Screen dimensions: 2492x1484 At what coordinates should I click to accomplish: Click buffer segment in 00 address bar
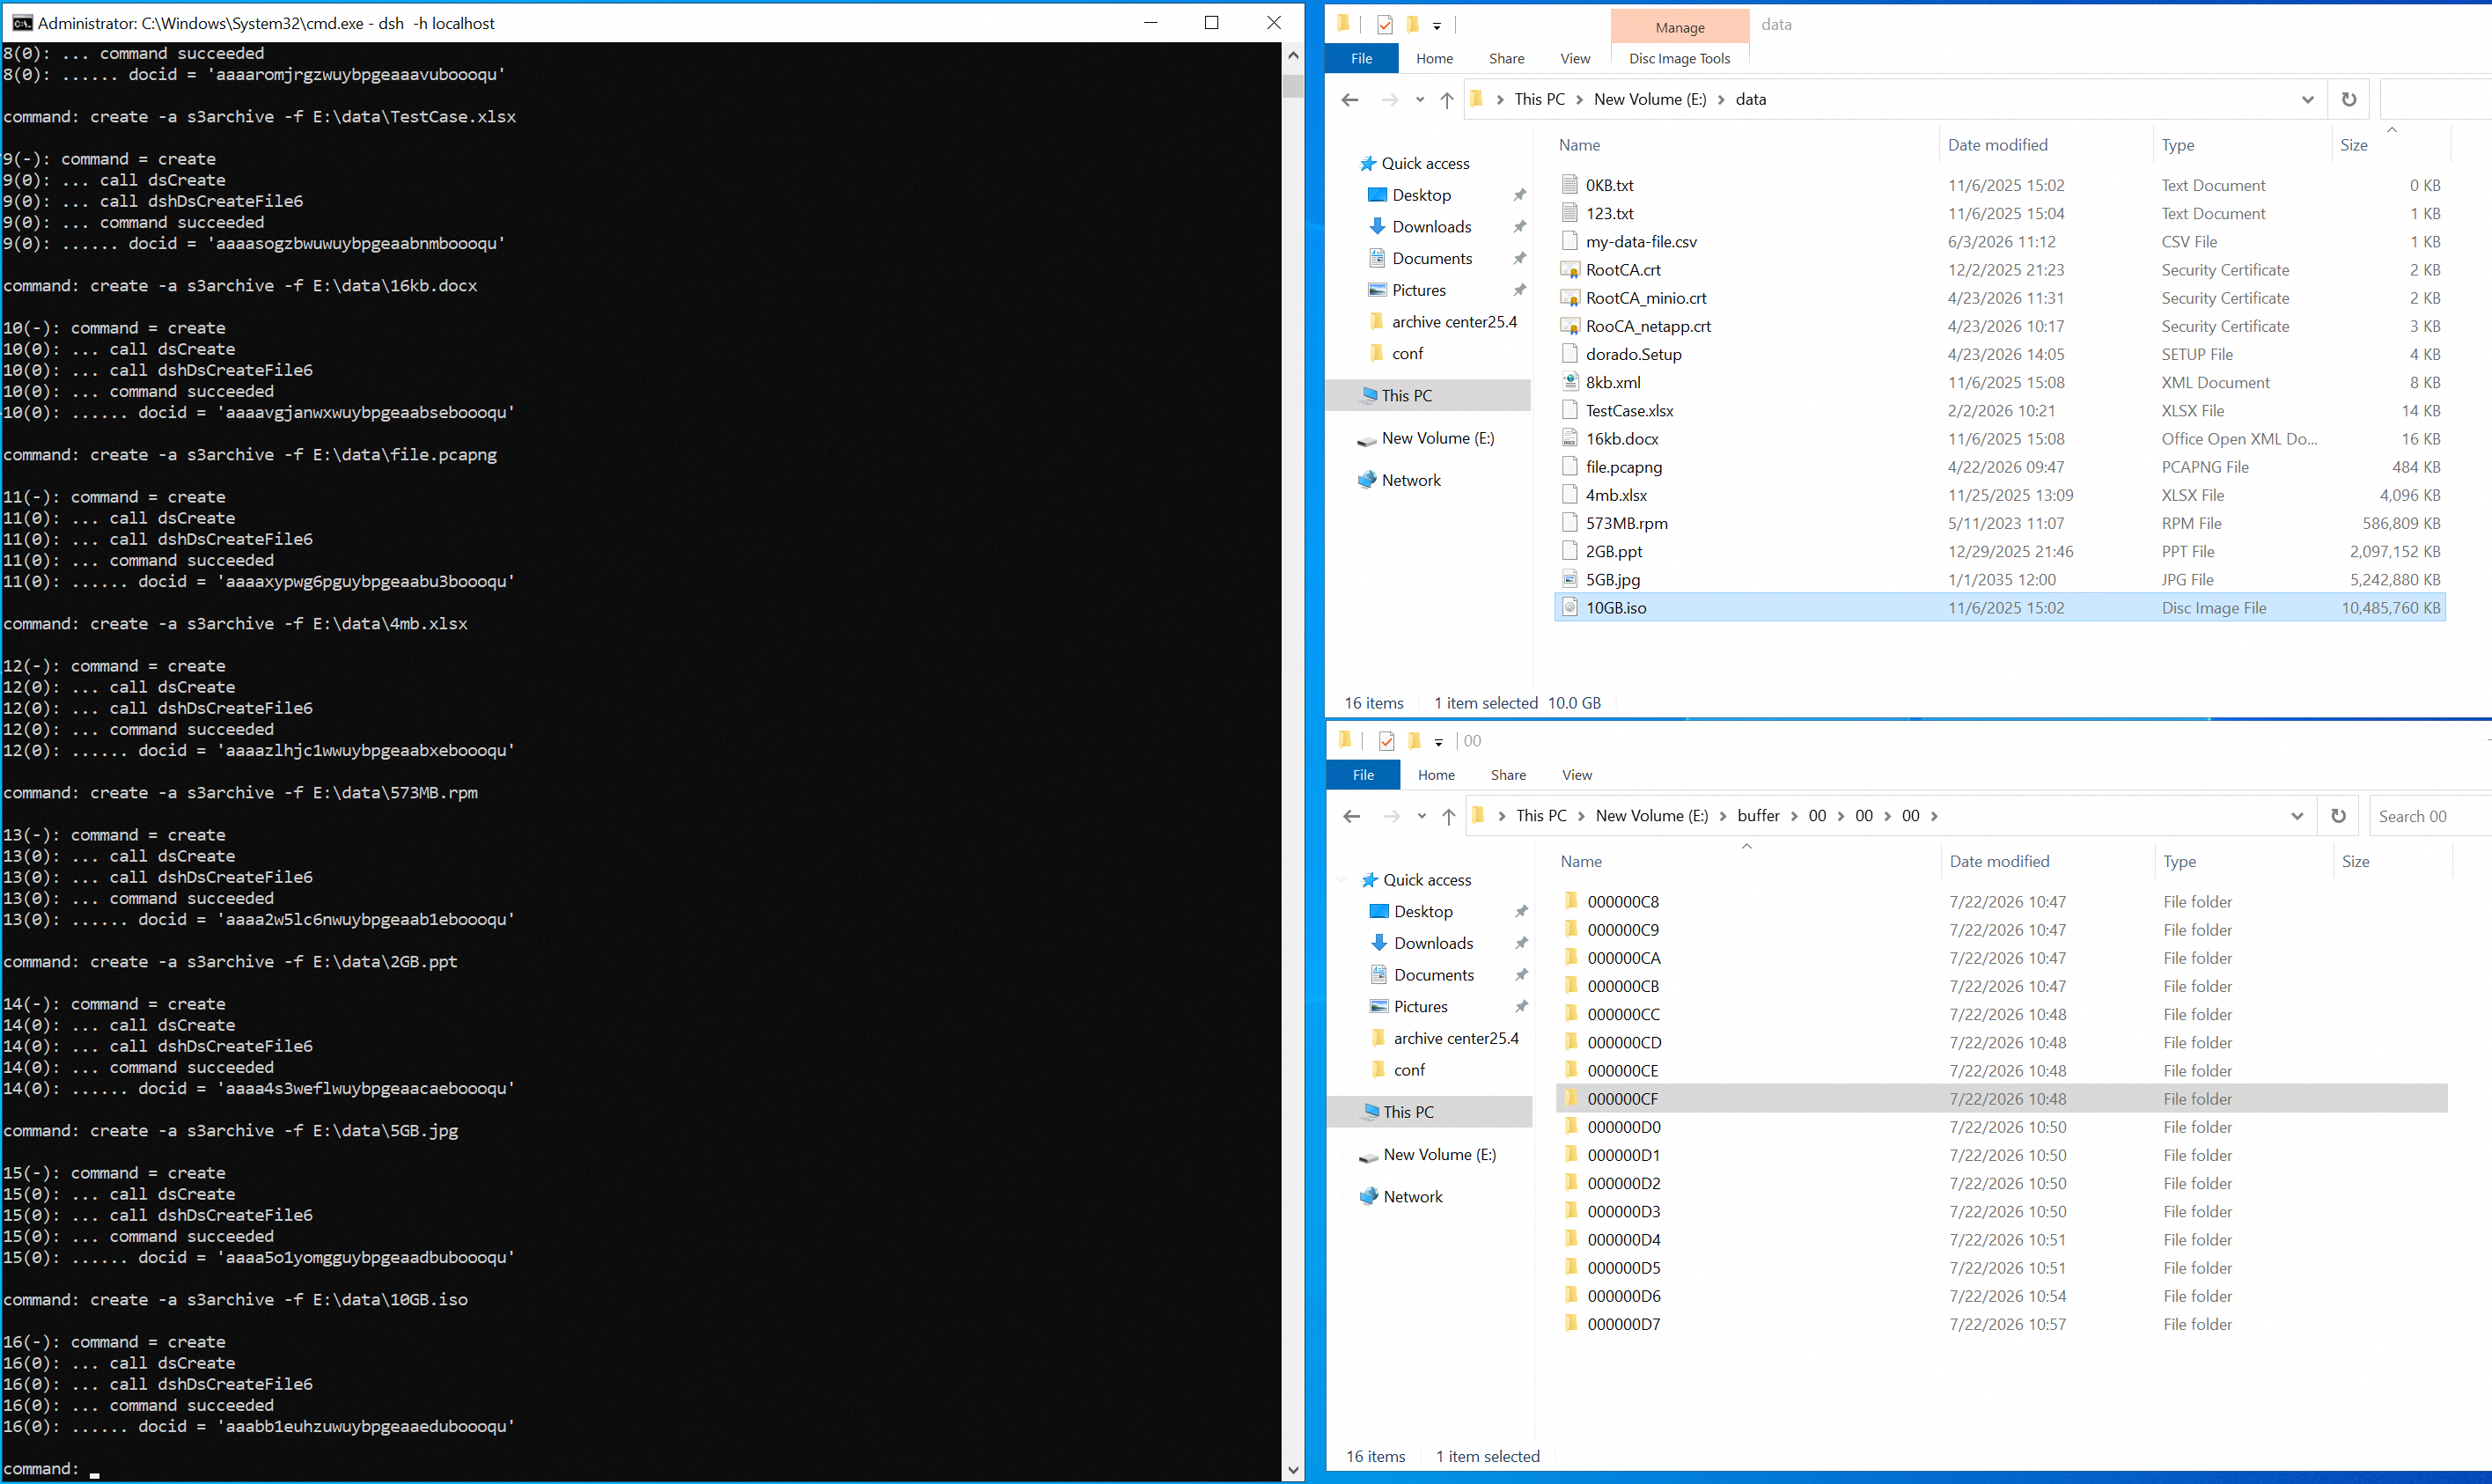1758,816
